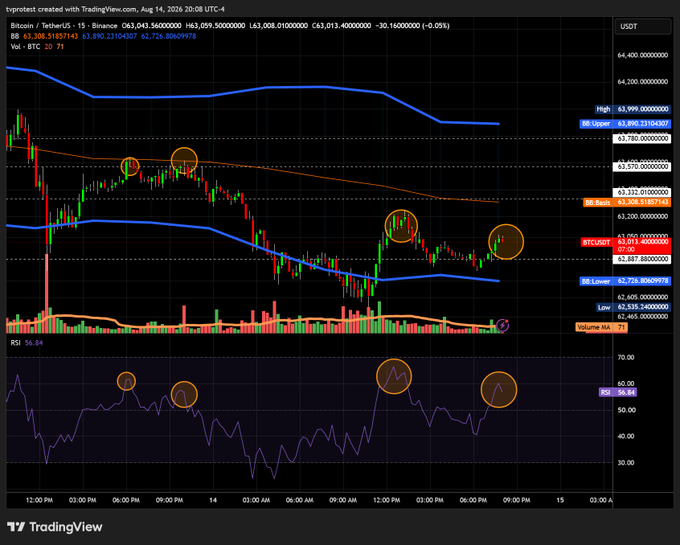The height and width of the screenshot is (545, 680).
Task: Click the orange BB basis value 63,308.51857143 in legend
Action: [x=50, y=36]
